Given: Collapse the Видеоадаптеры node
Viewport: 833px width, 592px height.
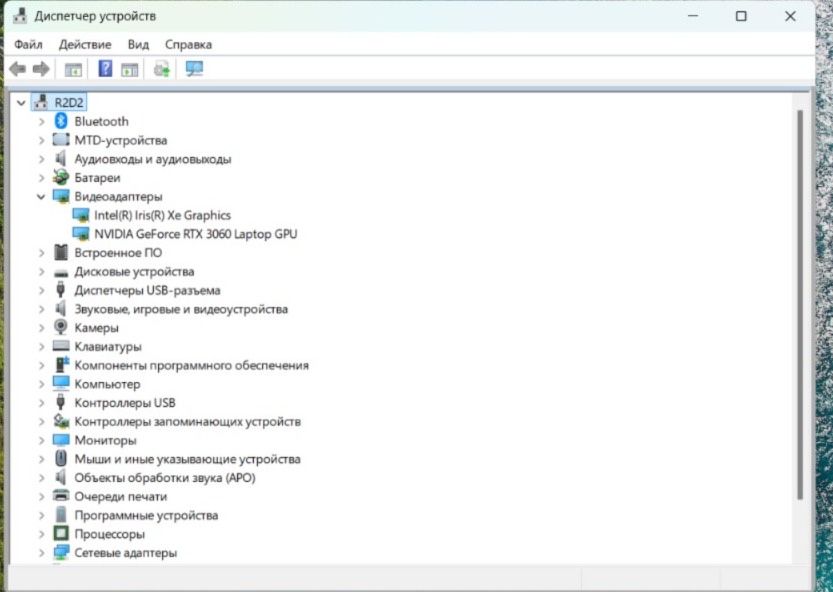Looking at the screenshot, I should tap(41, 197).
